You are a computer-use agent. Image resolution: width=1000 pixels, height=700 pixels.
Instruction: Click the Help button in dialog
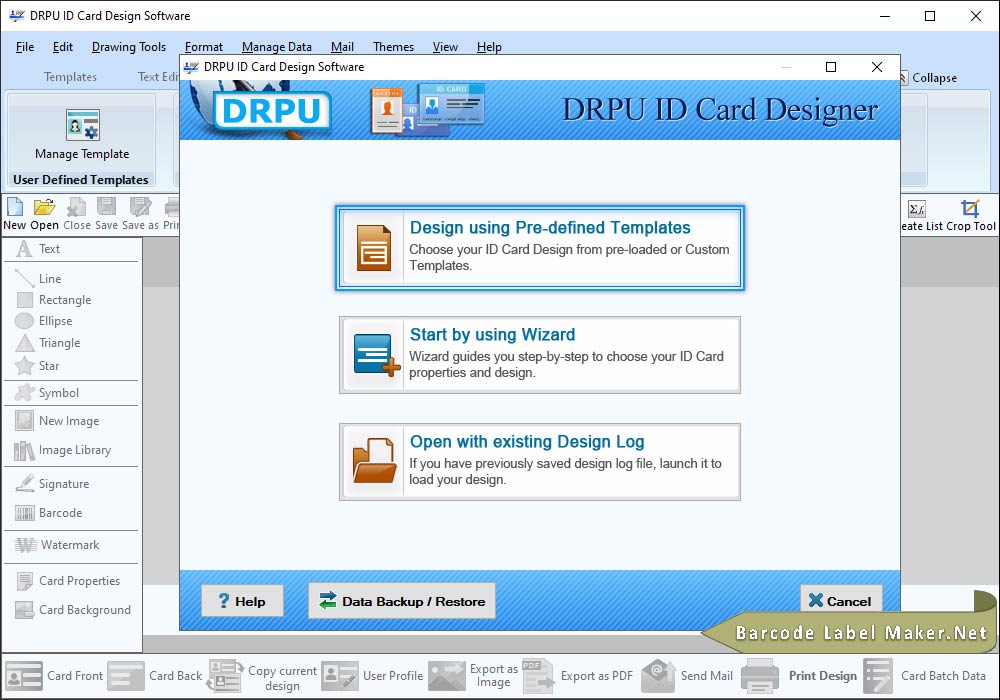(x=242, y=601)
